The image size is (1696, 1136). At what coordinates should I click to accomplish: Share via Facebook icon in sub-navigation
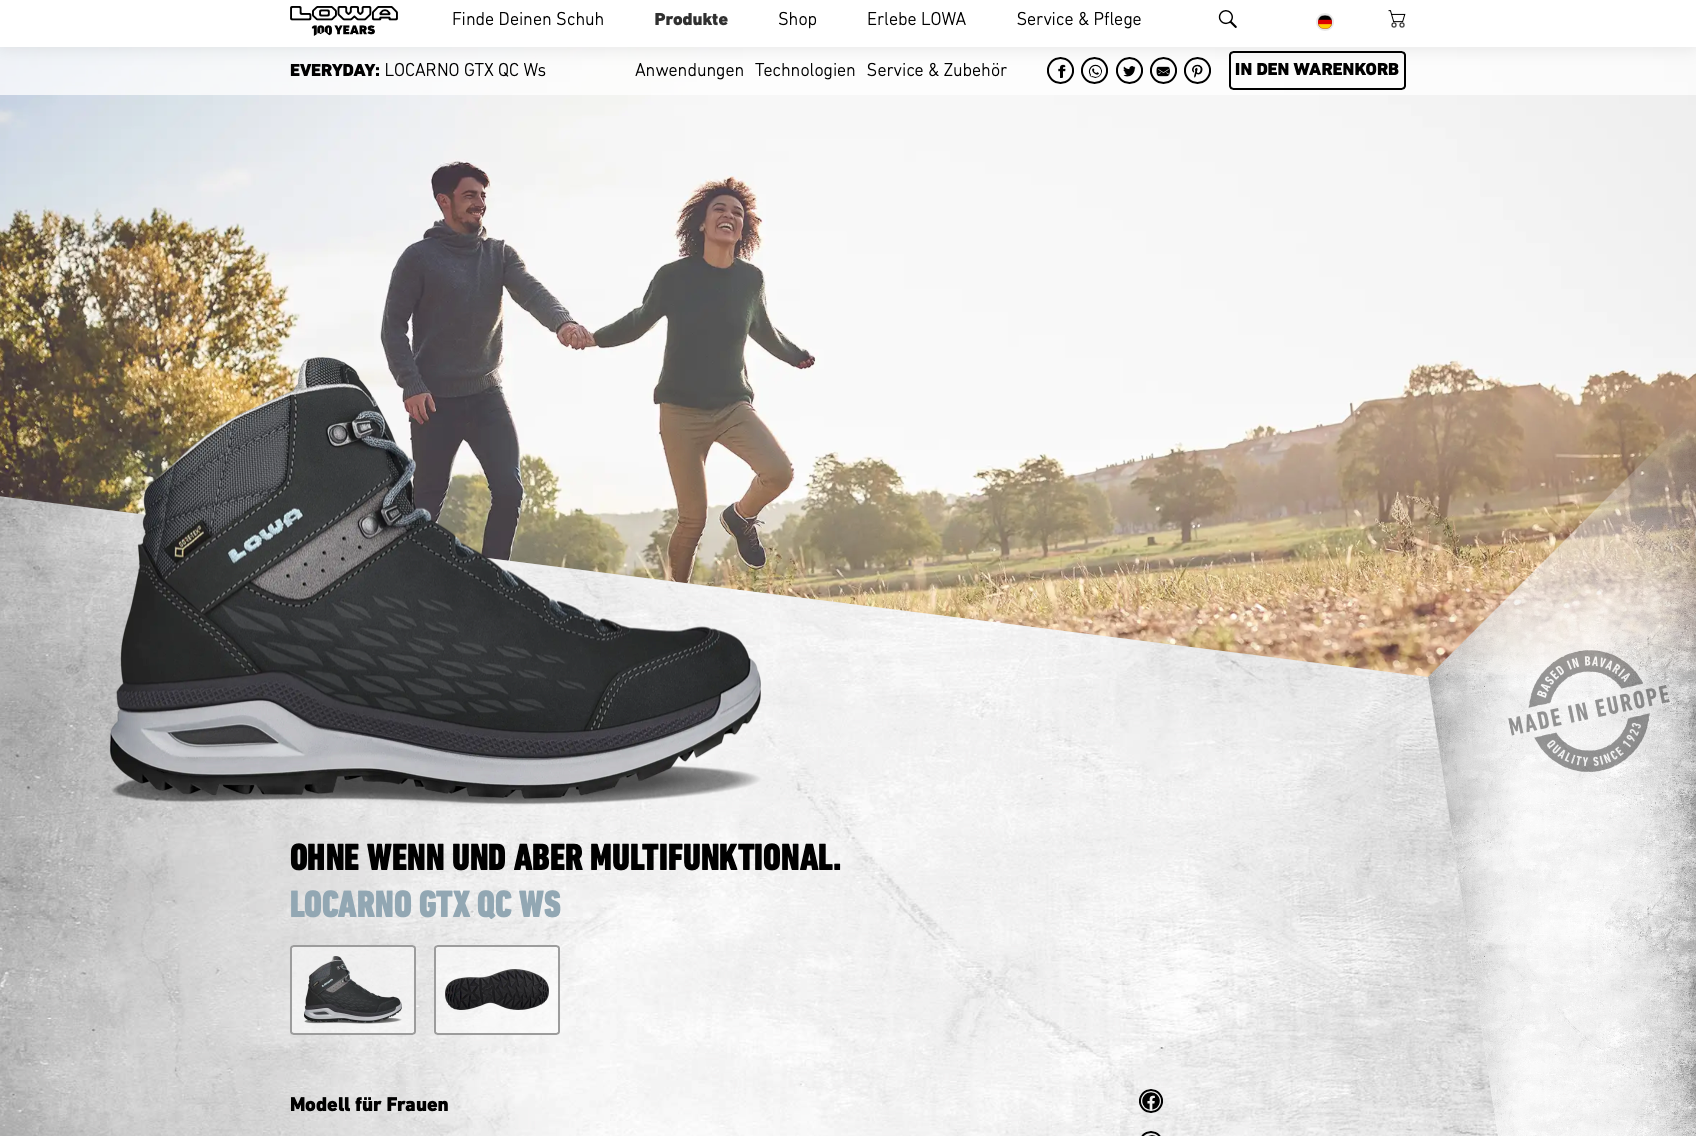[1061, 71]
